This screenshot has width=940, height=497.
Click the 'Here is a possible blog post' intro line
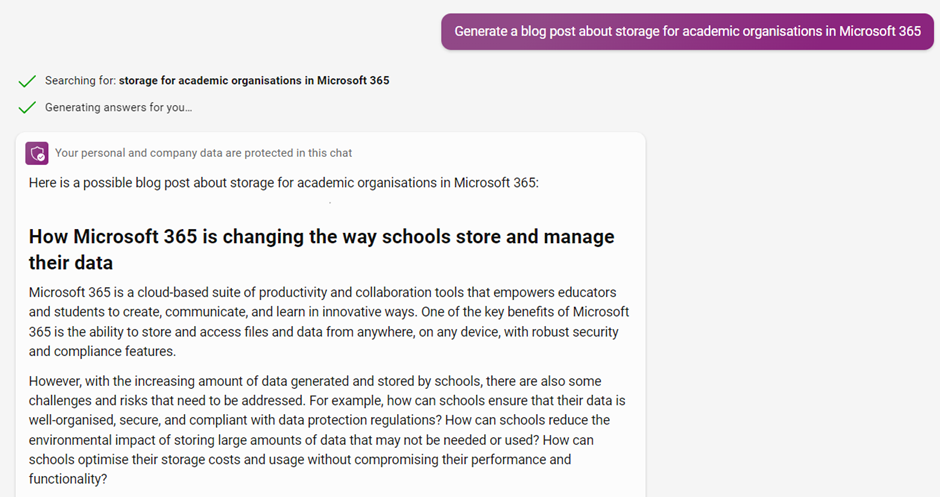pyautogui.click(x=283, y=183)
